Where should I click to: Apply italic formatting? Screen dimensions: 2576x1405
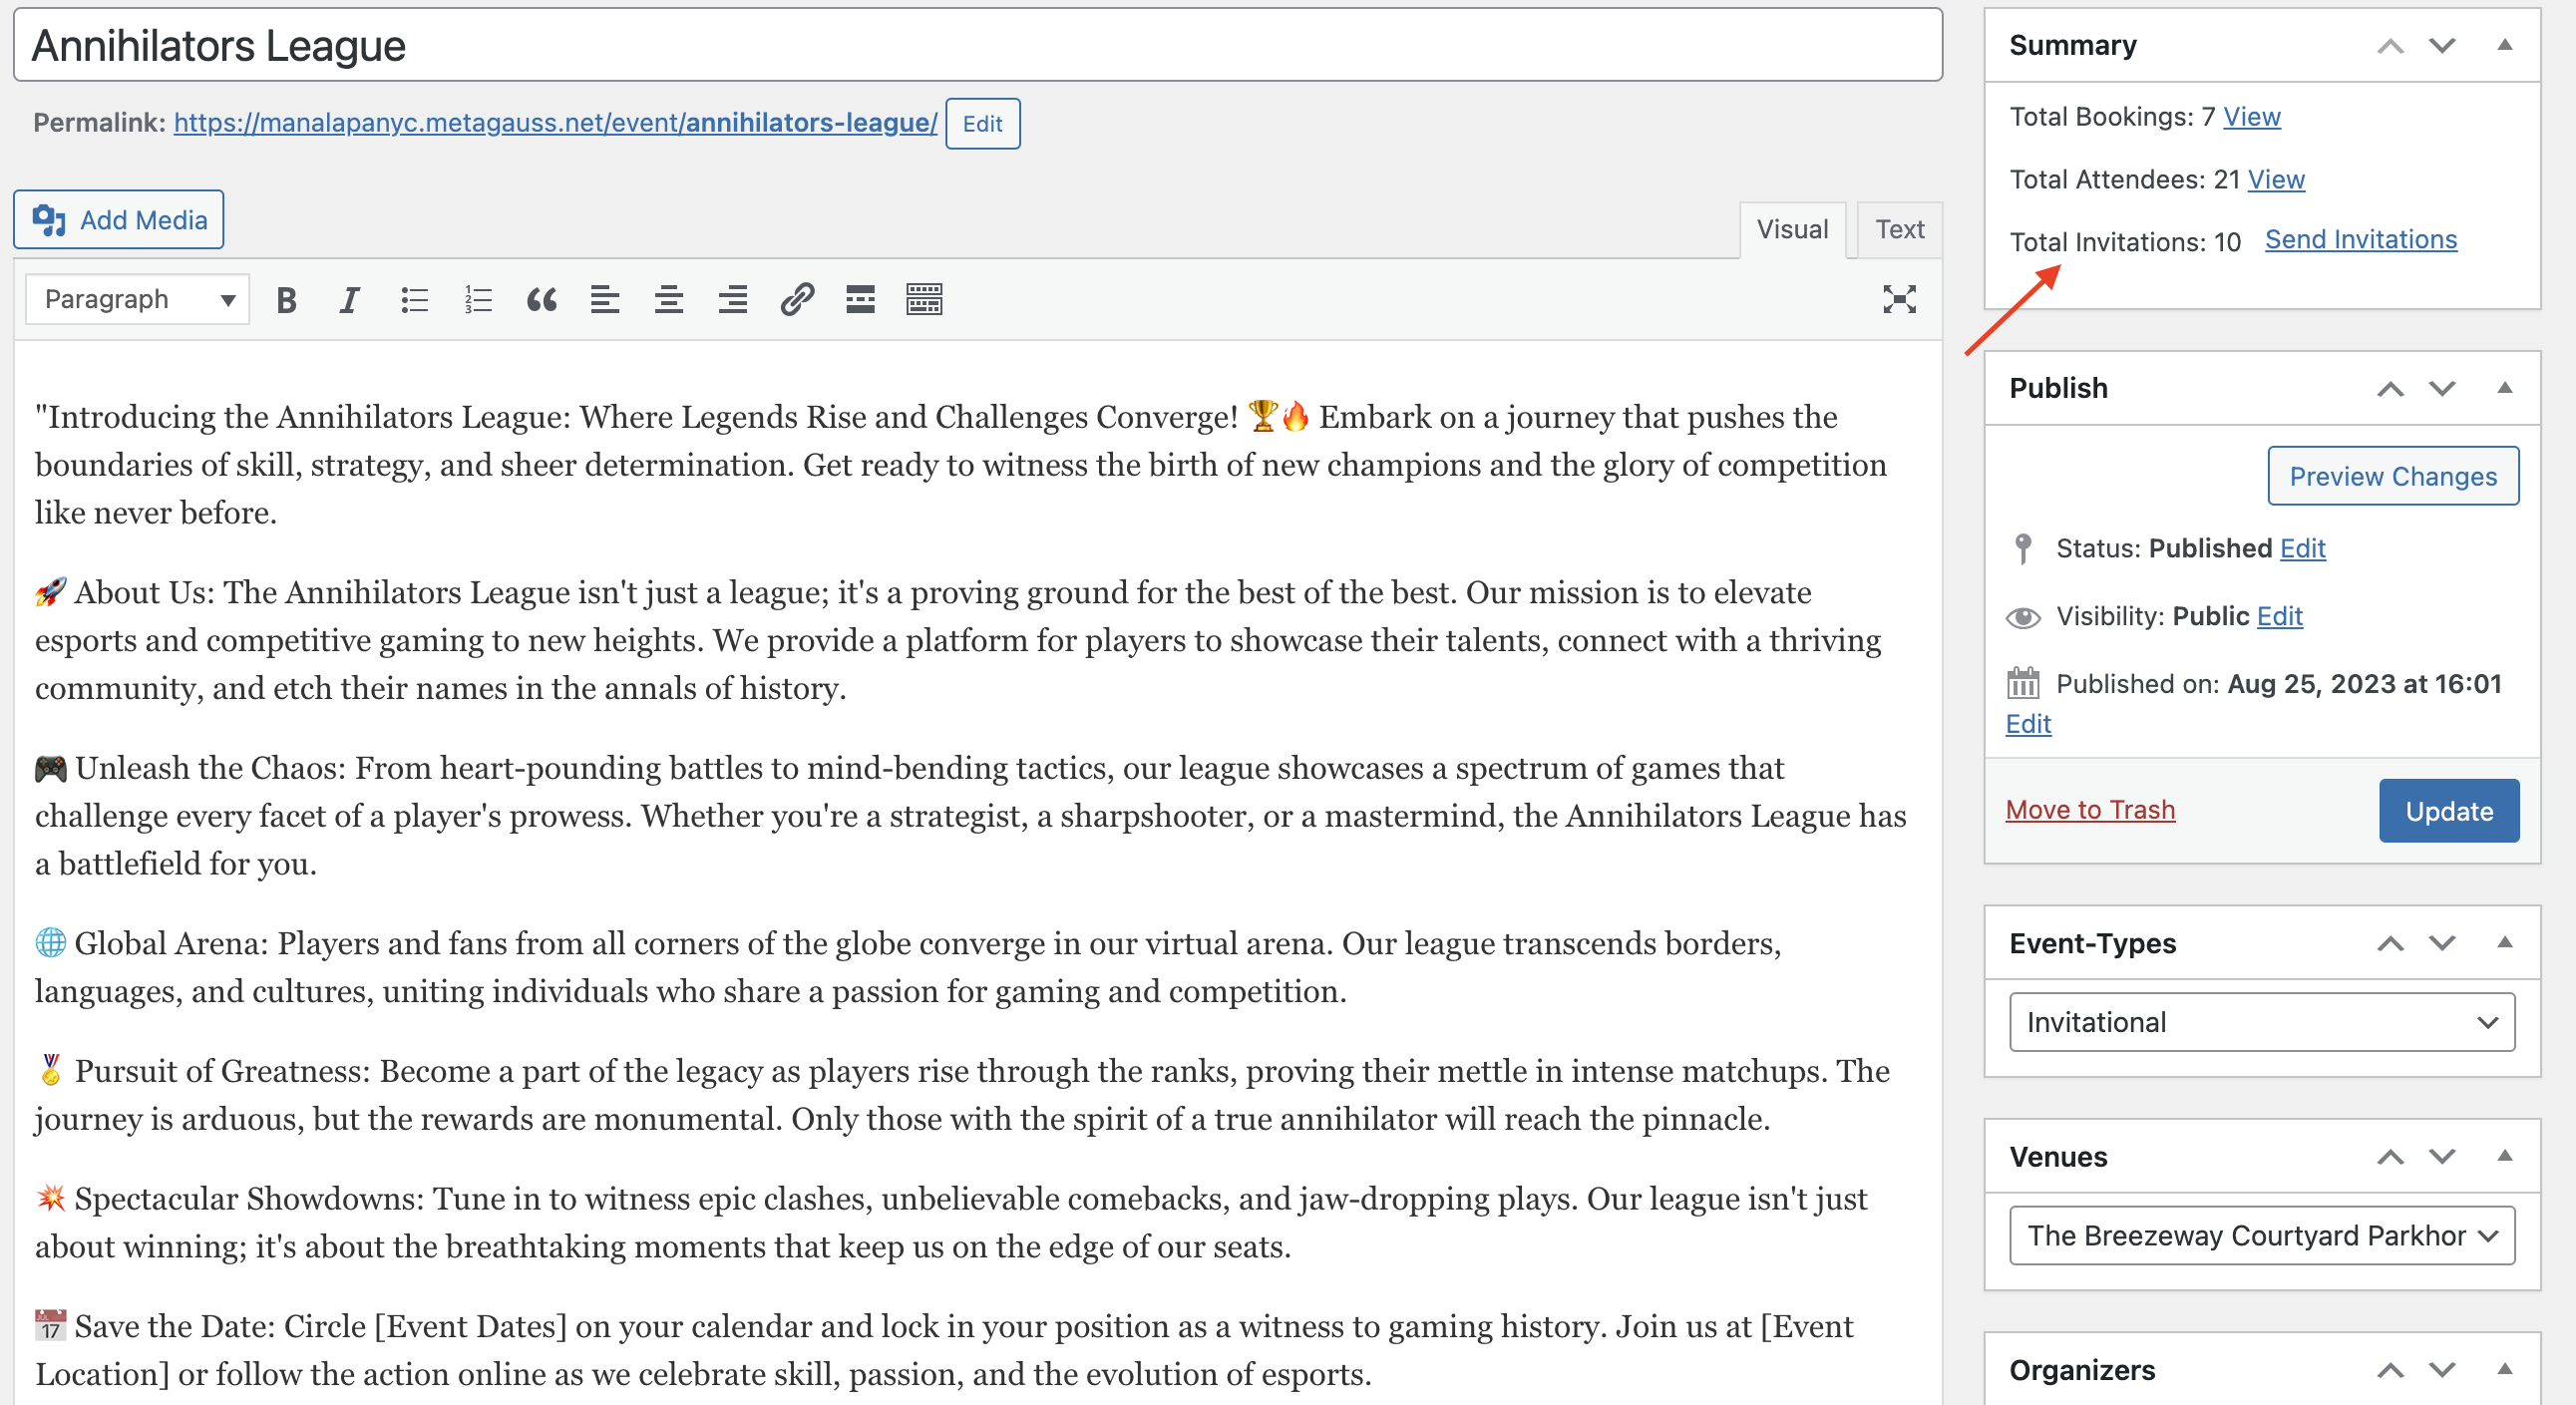(349, 300)
